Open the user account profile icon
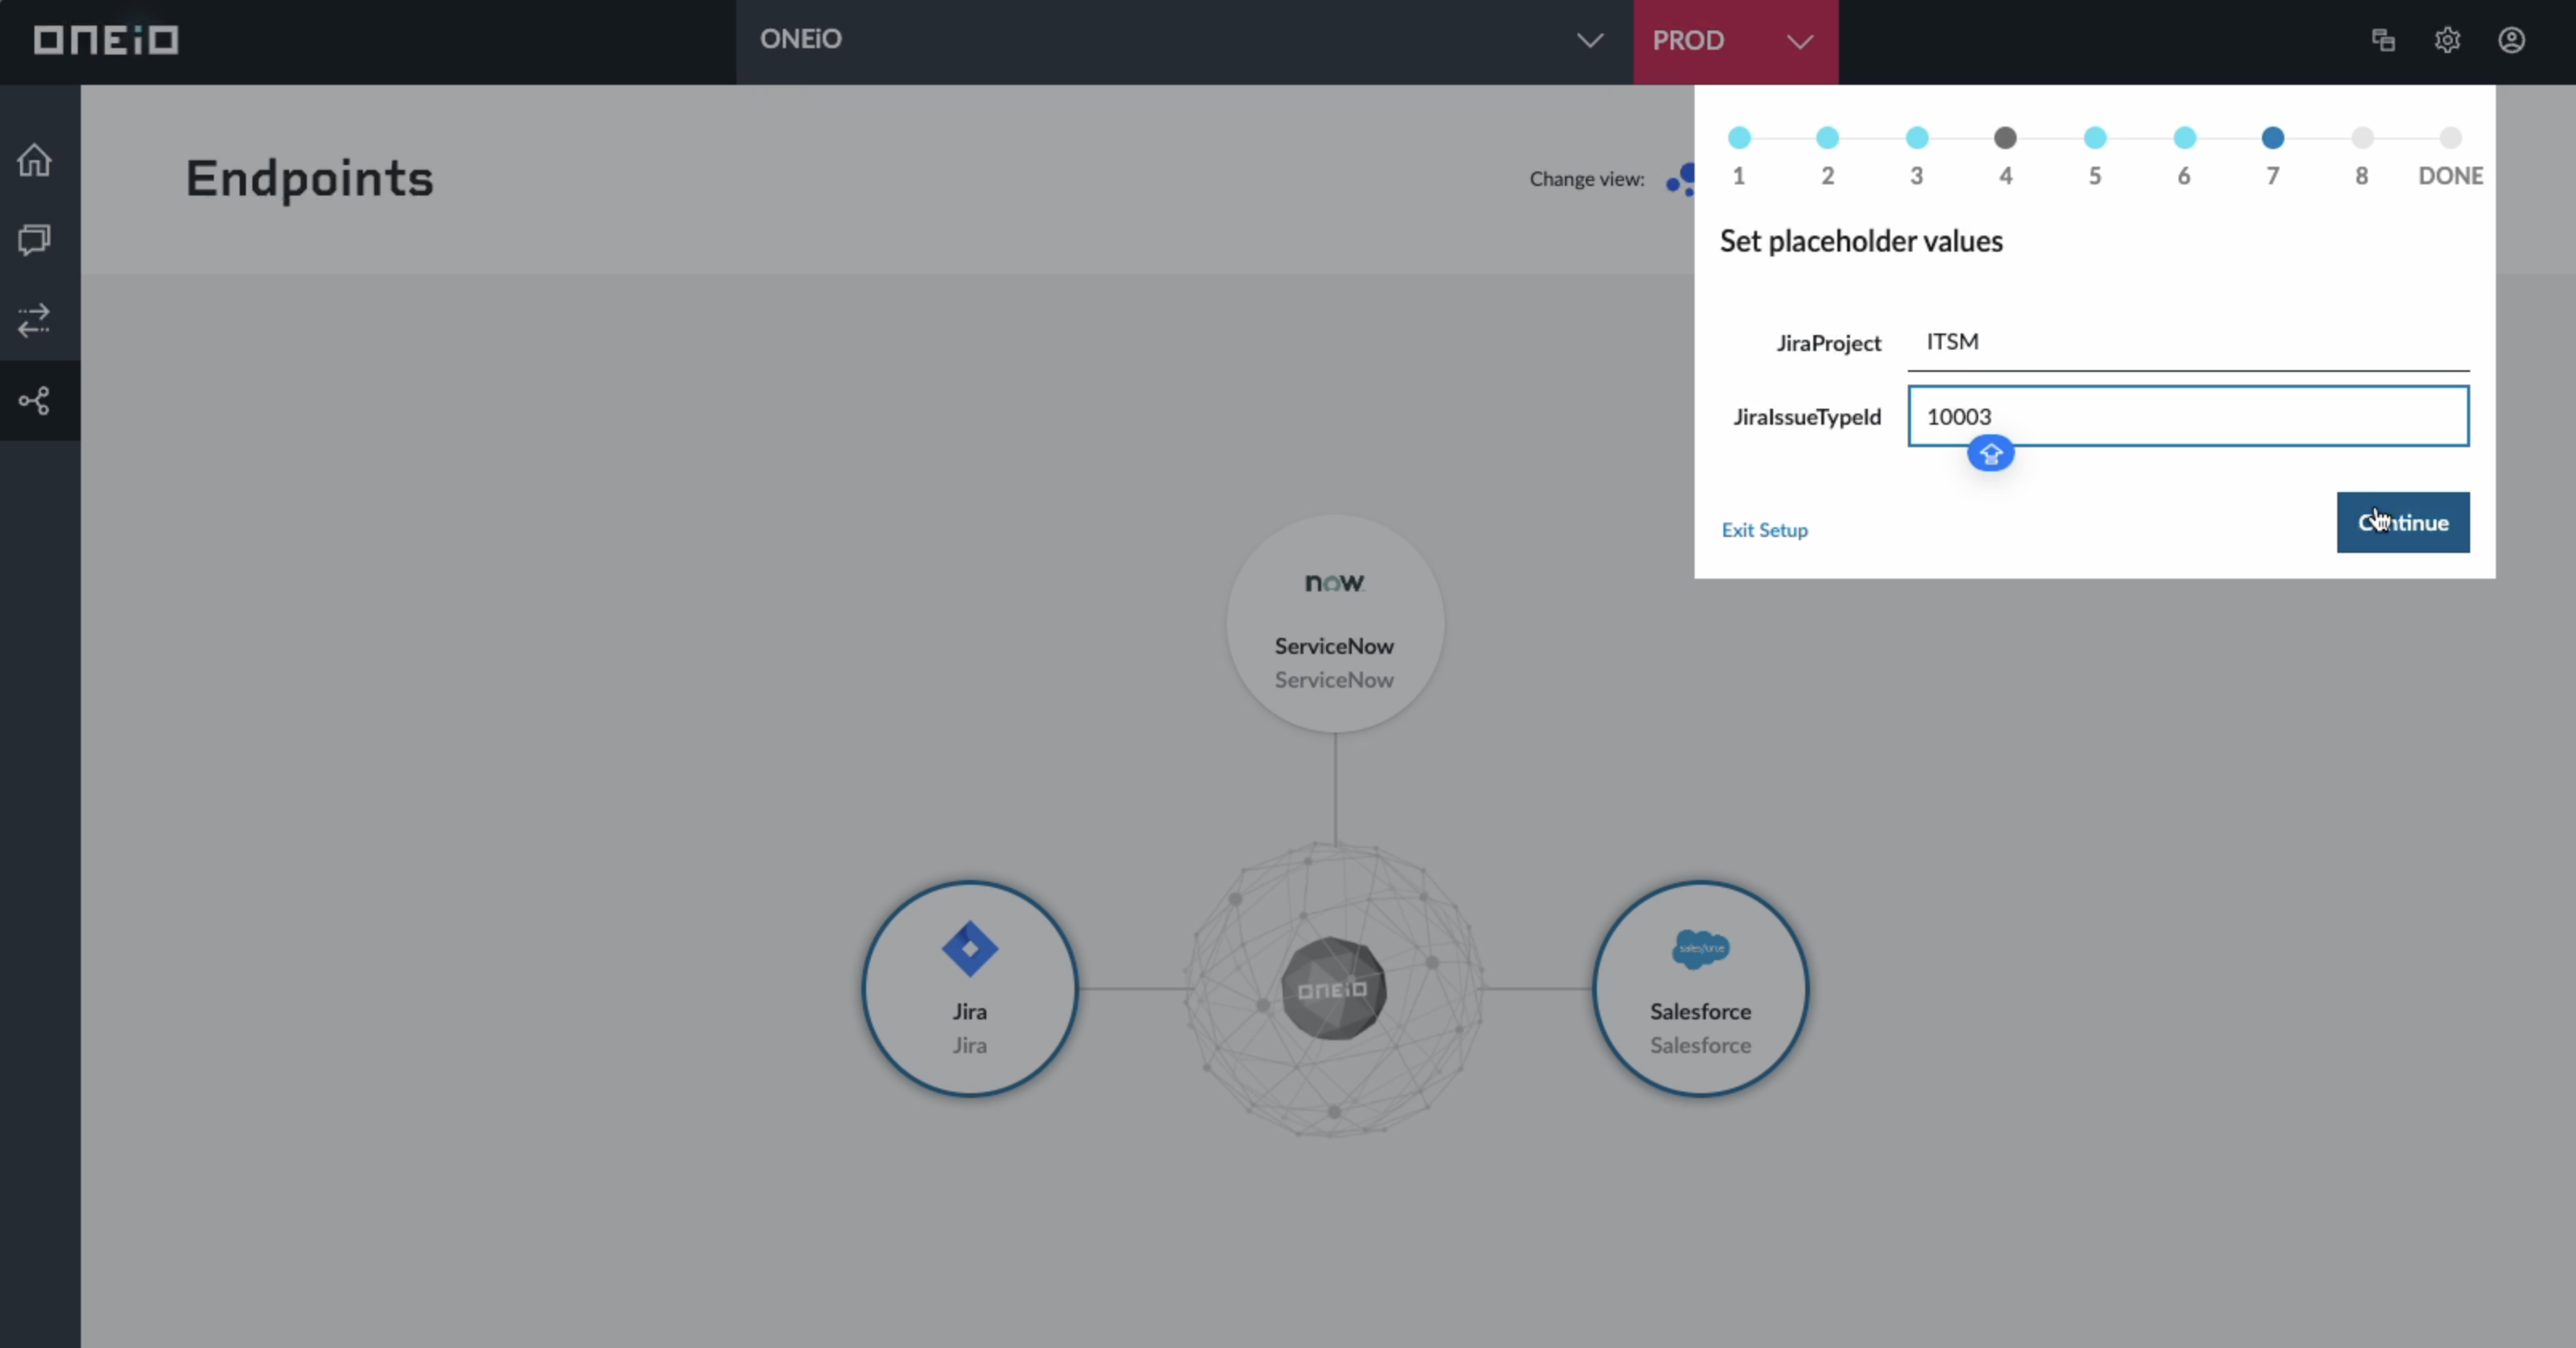Screen dimensions: 2576x1348 [x=2511, y=40]
